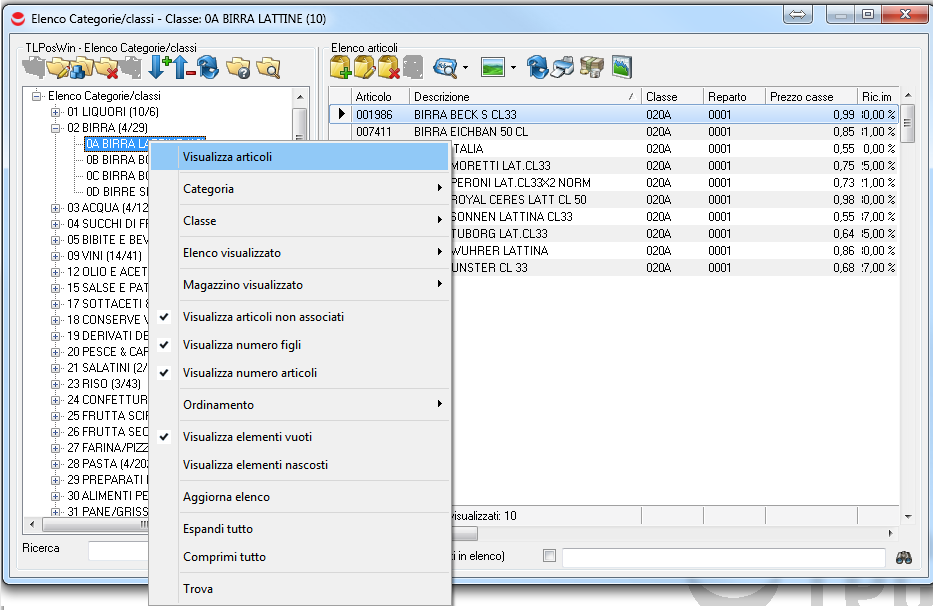Click the add new article icon
Image resolution: width=934 pixels, height=610 pixels.
[x=340, y=68]
